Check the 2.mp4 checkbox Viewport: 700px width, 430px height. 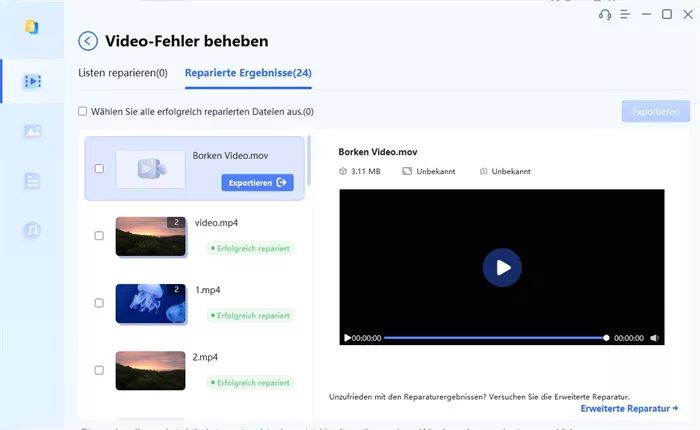click(x=99, y=370)
